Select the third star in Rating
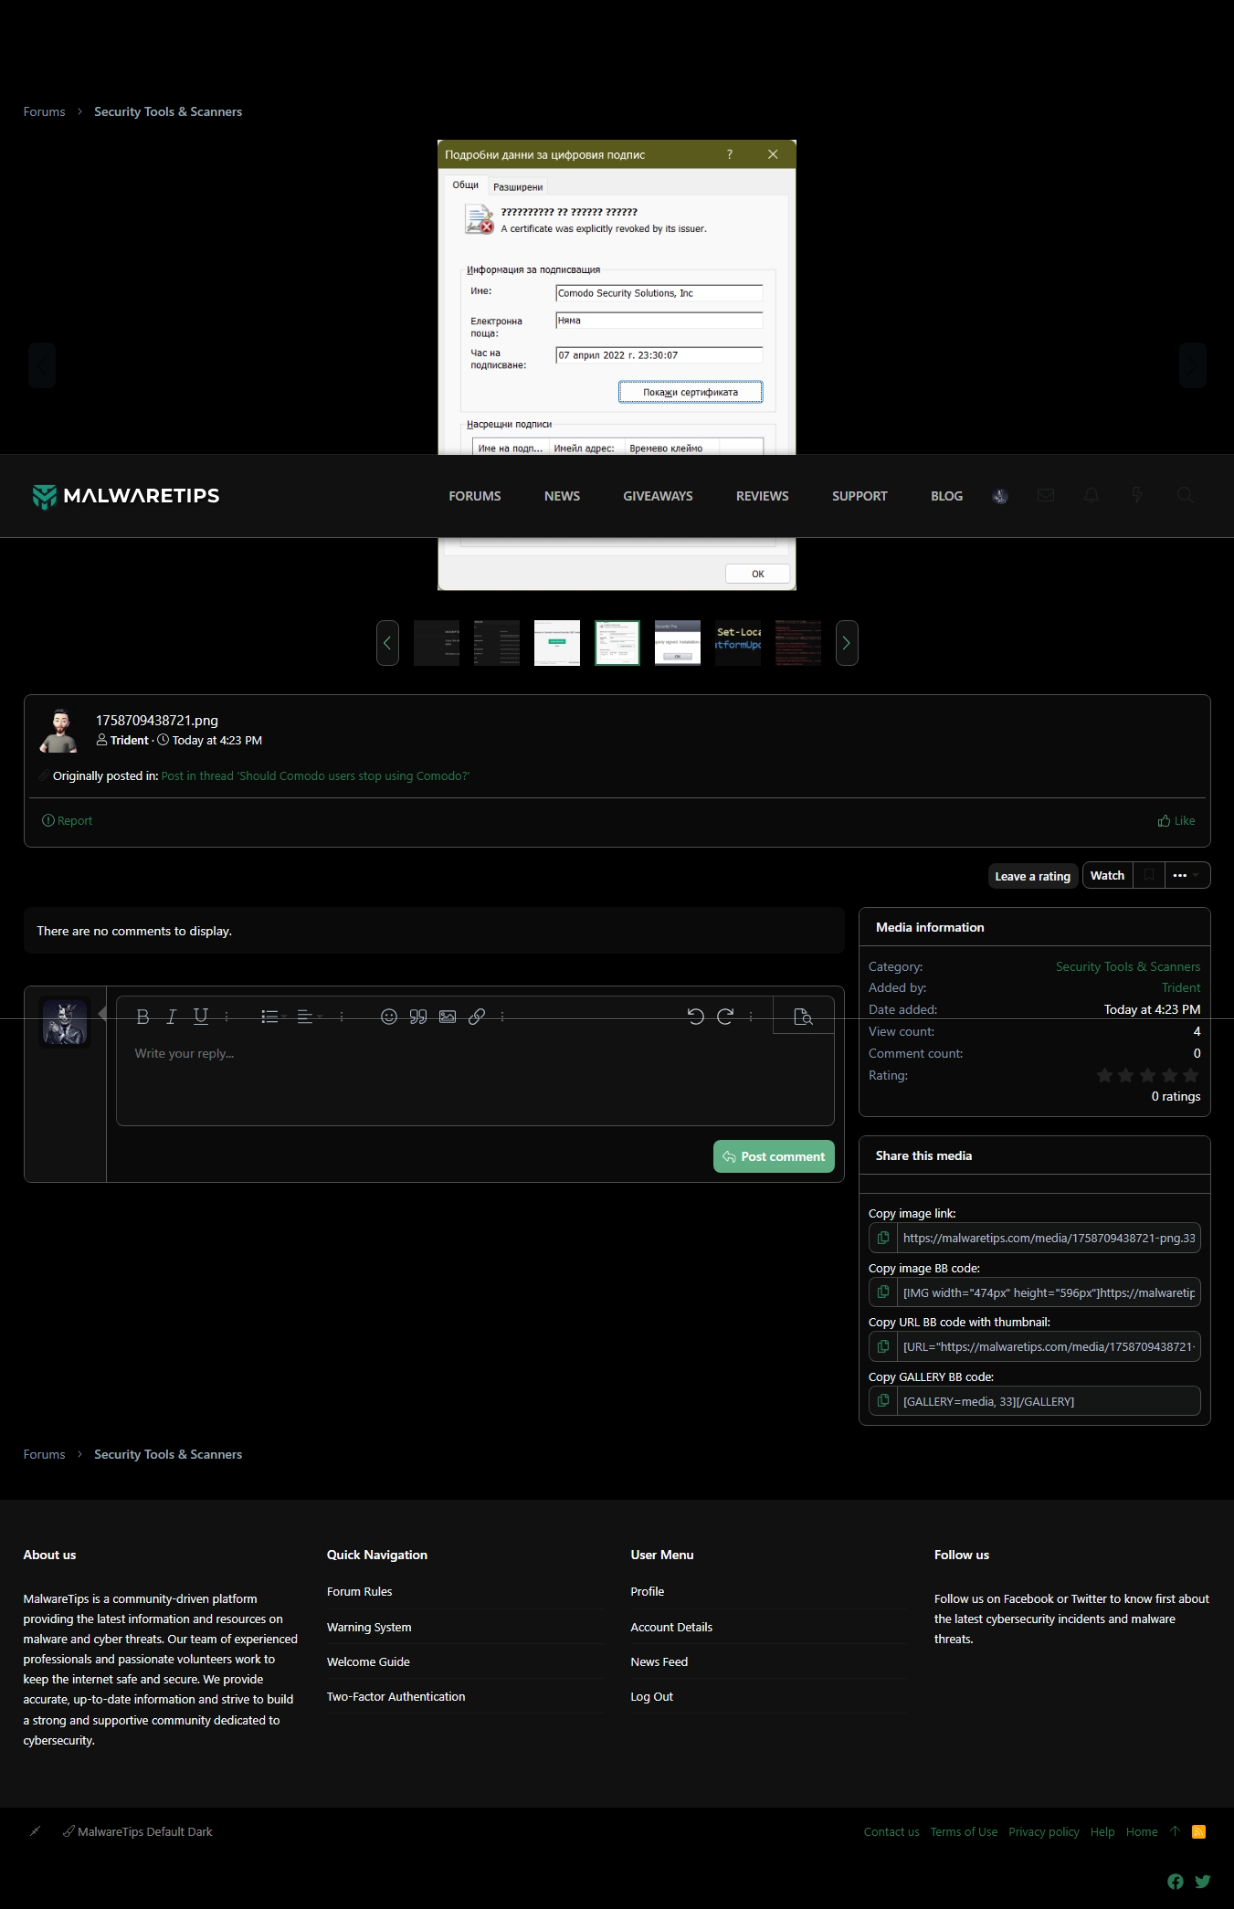This screenshot has height=1909, width=1234. [x=1147, y=1076]
